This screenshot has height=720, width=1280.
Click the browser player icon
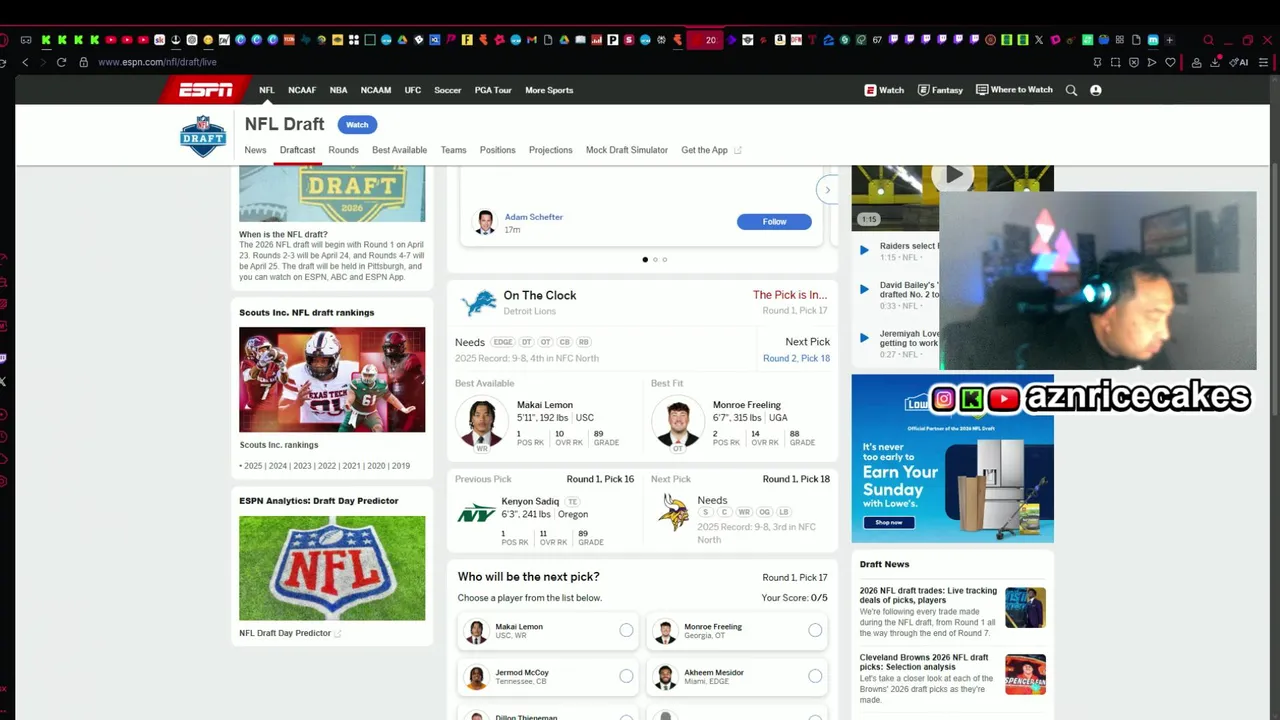pyautogui.click(x=1151, y=62)
